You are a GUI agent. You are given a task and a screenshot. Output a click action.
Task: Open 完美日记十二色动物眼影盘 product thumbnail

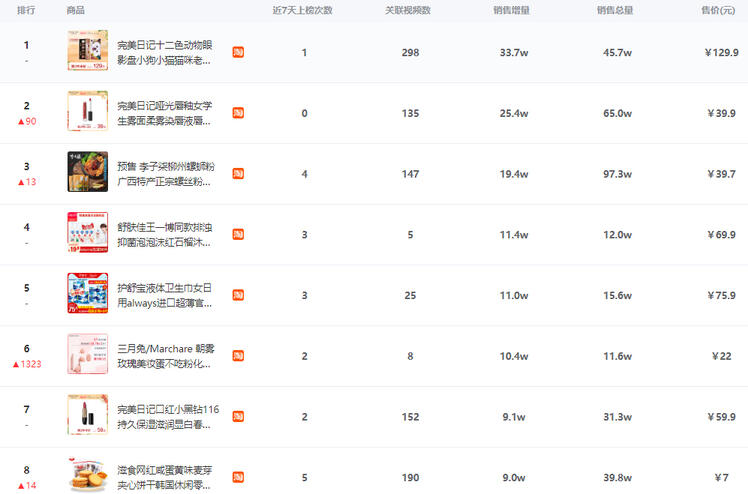point(87,51)
